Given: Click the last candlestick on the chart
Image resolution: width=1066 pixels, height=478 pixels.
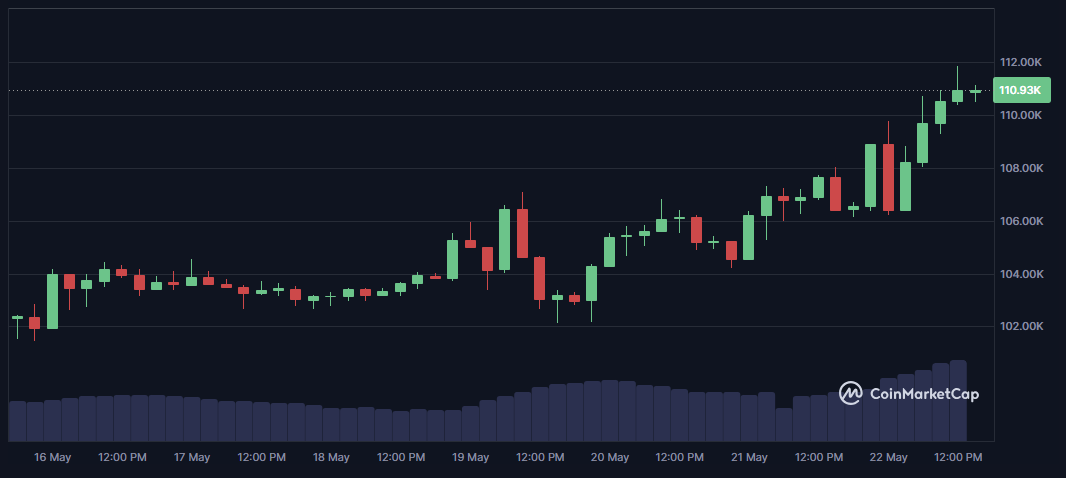Looking at the screenshot, I should 975,92.
